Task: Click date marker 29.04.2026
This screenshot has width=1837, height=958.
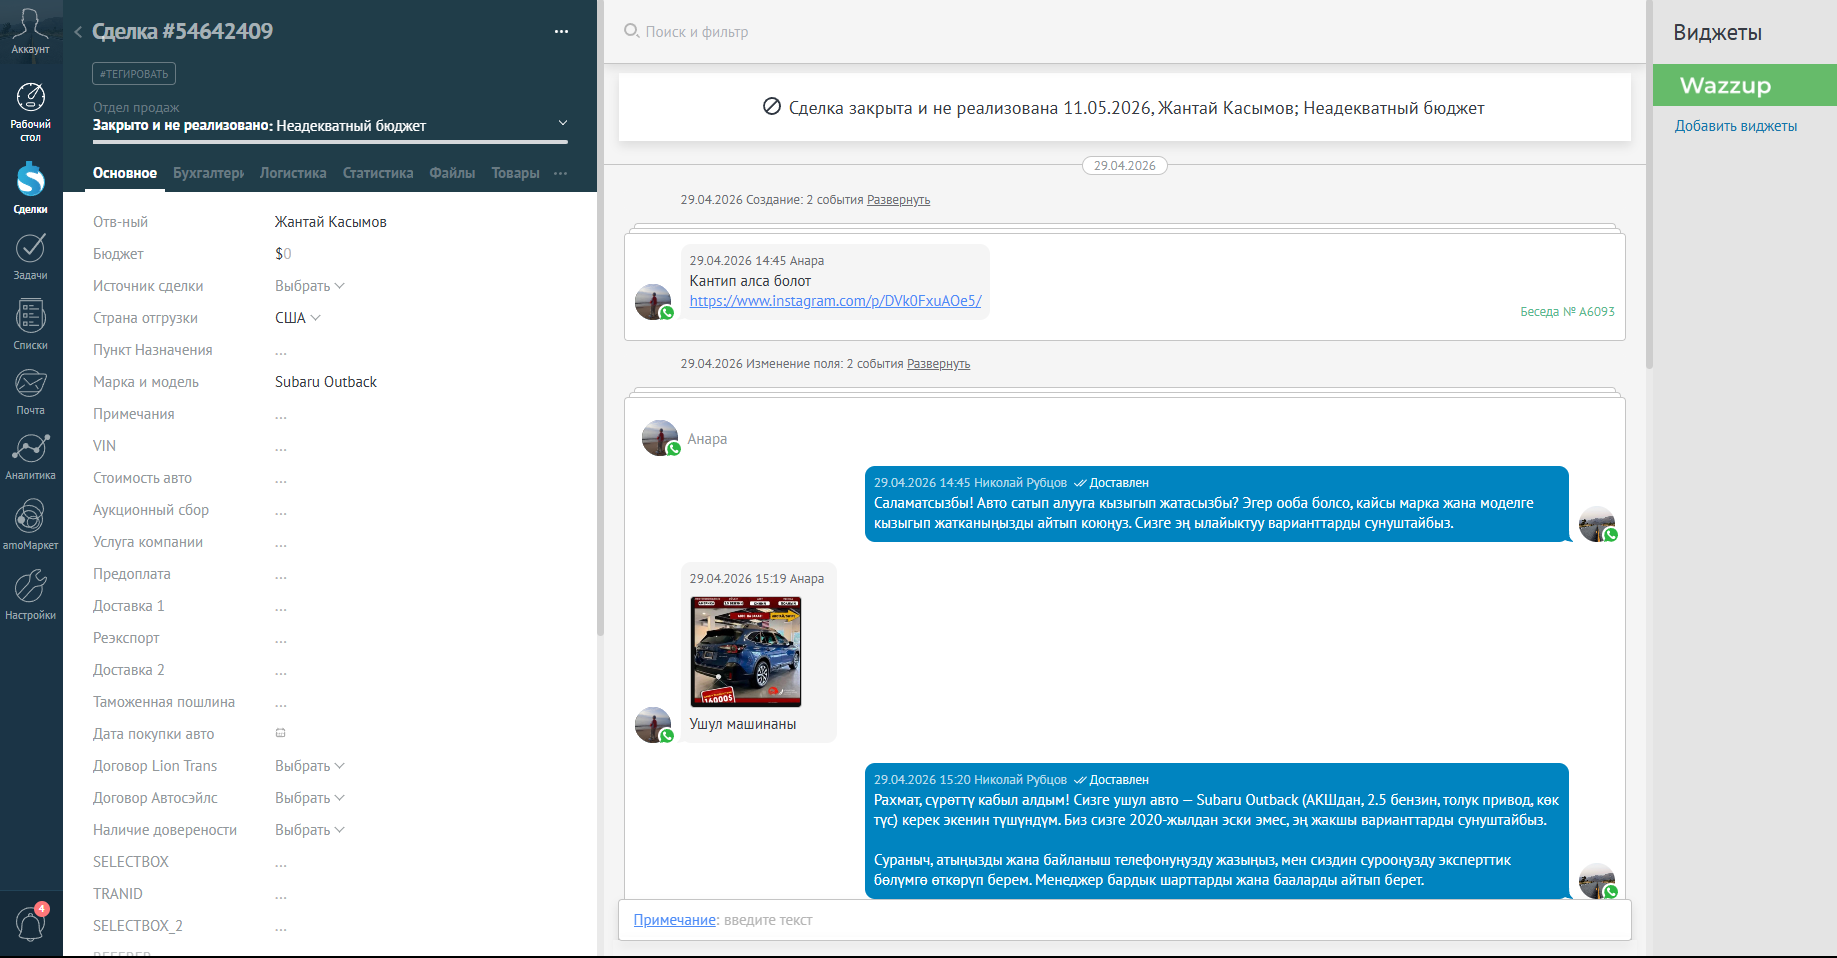Action: pos(1124,166)
